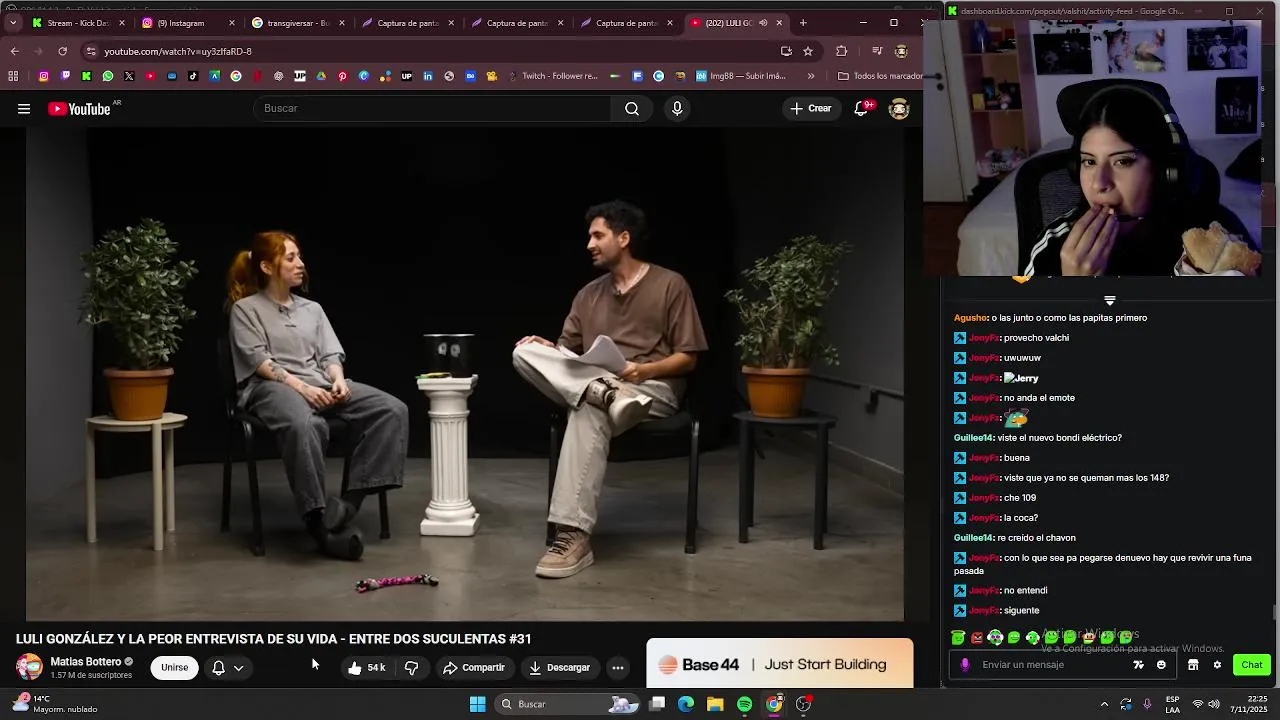This screenshot has width=1280, height=720.
Task: Open the Kick chat shop icon
Action: (x=1193, y=665)
